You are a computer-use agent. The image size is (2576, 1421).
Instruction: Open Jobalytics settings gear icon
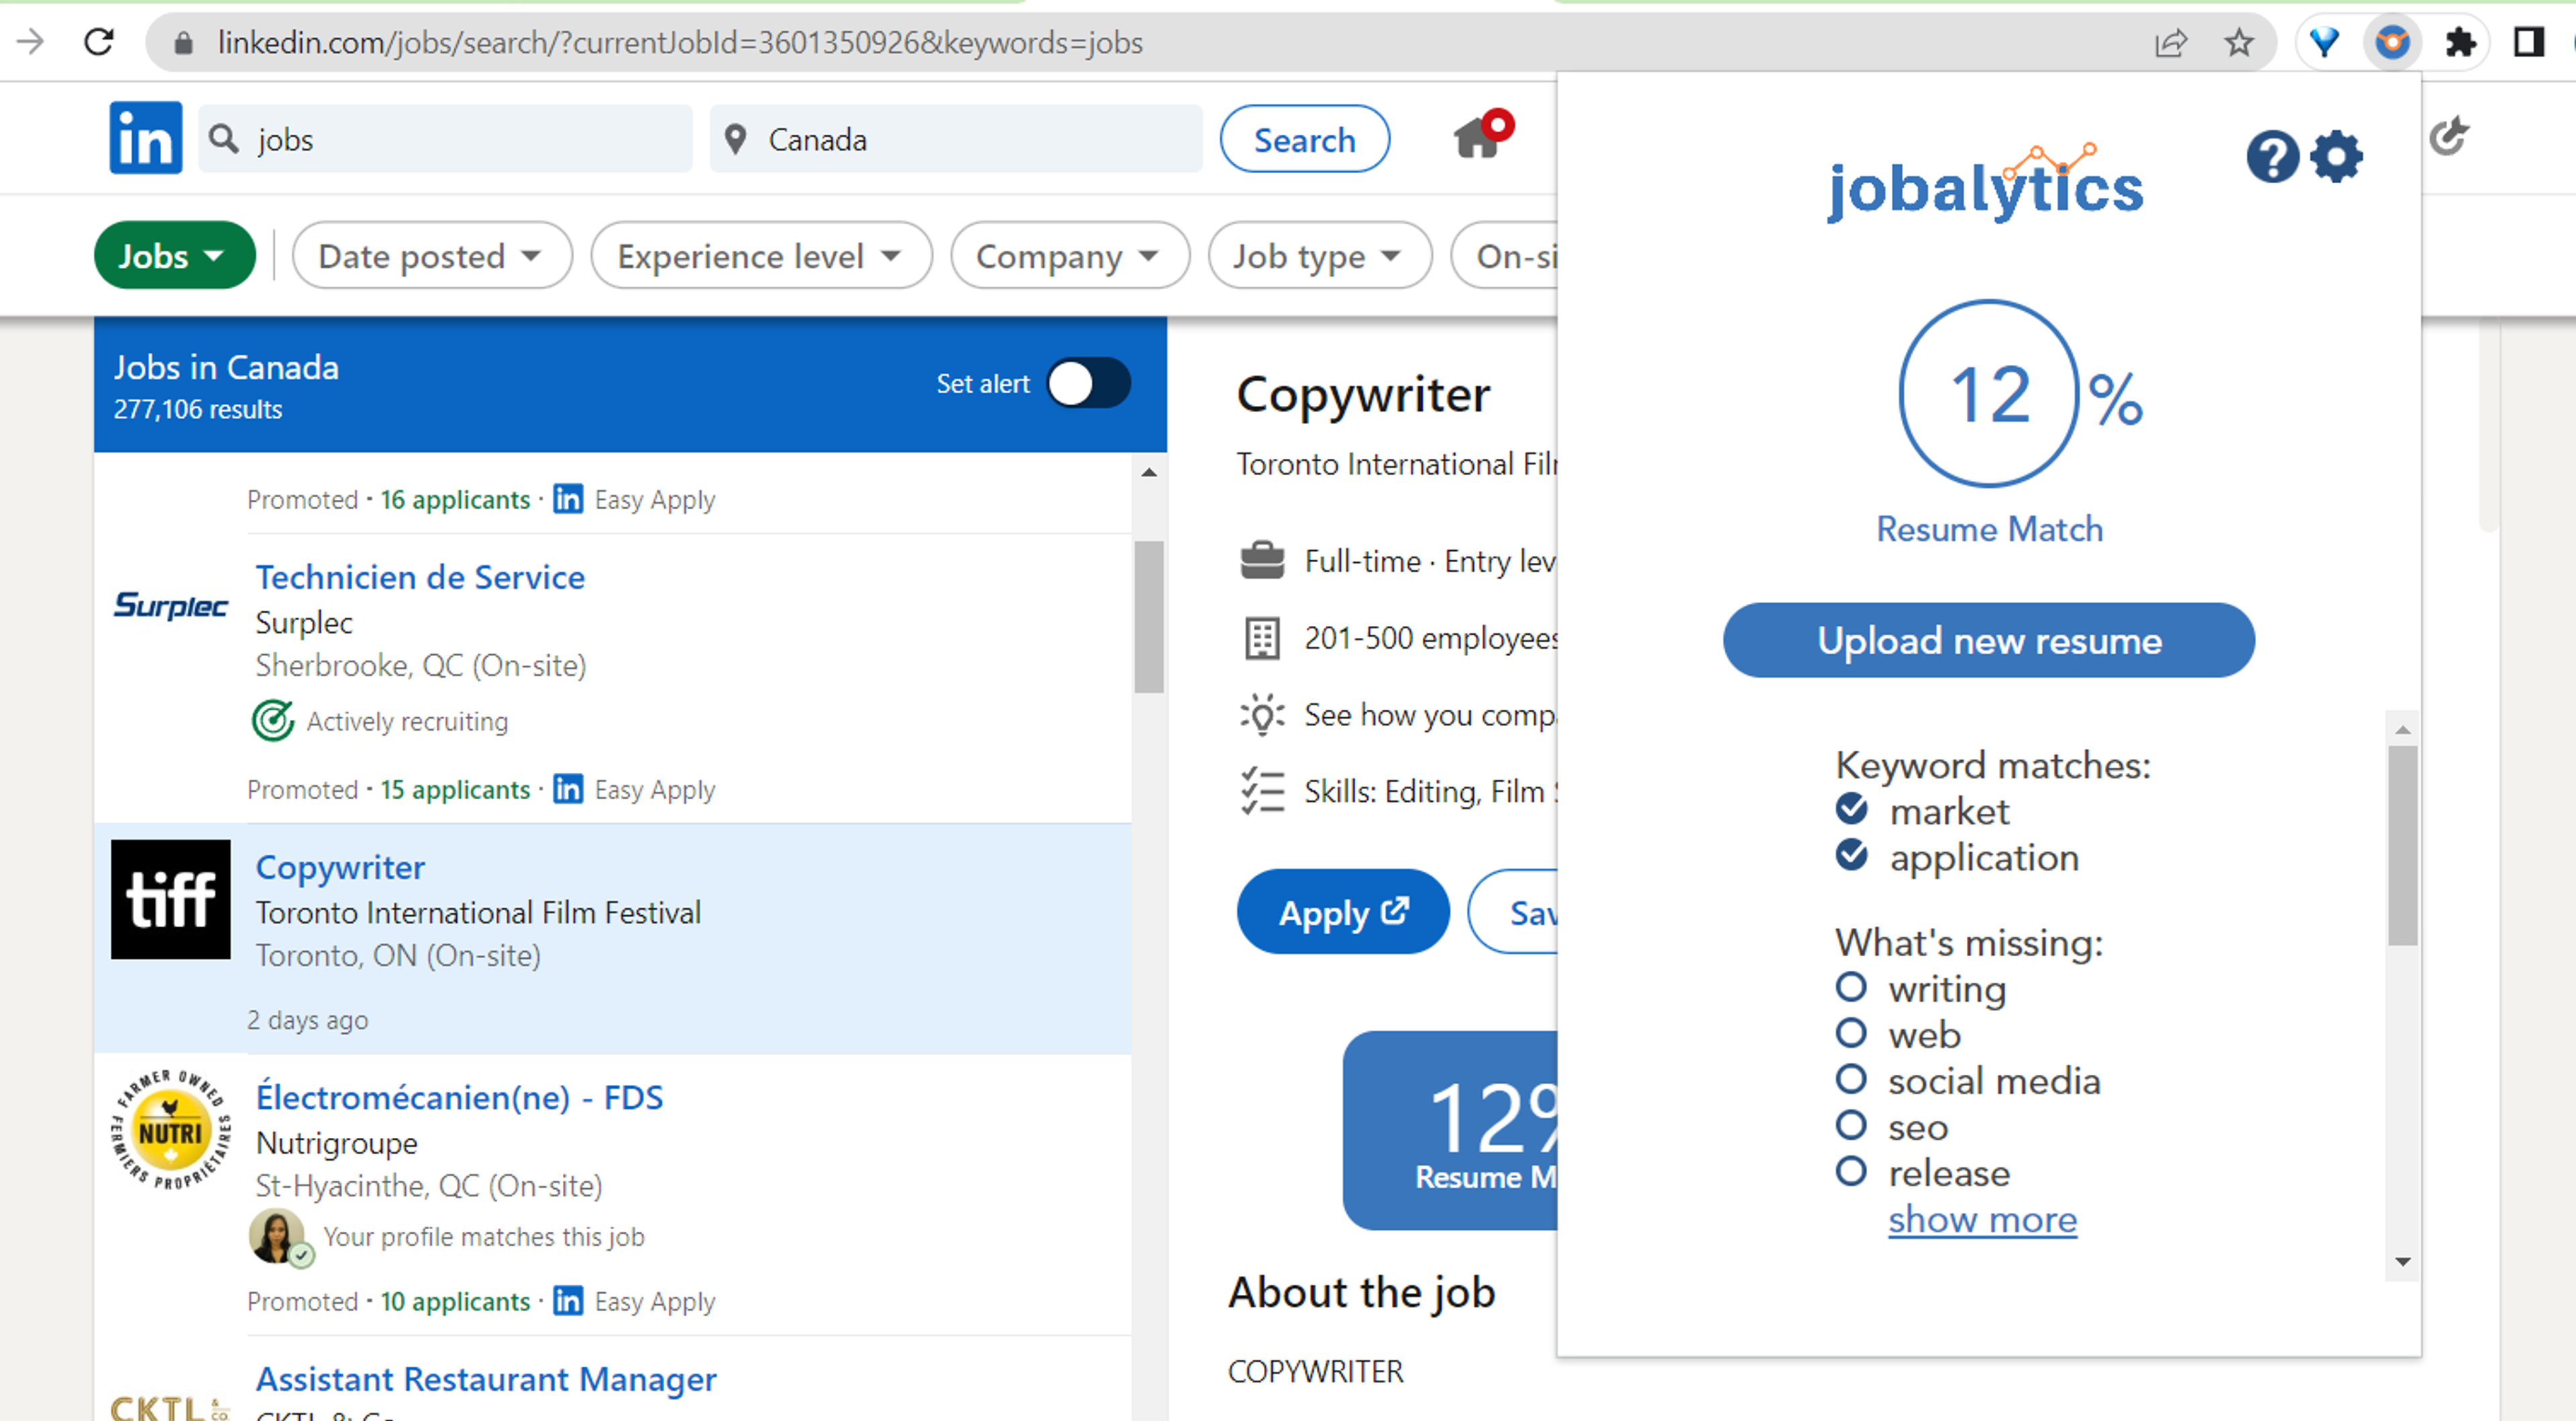[x=2337, y=157]
